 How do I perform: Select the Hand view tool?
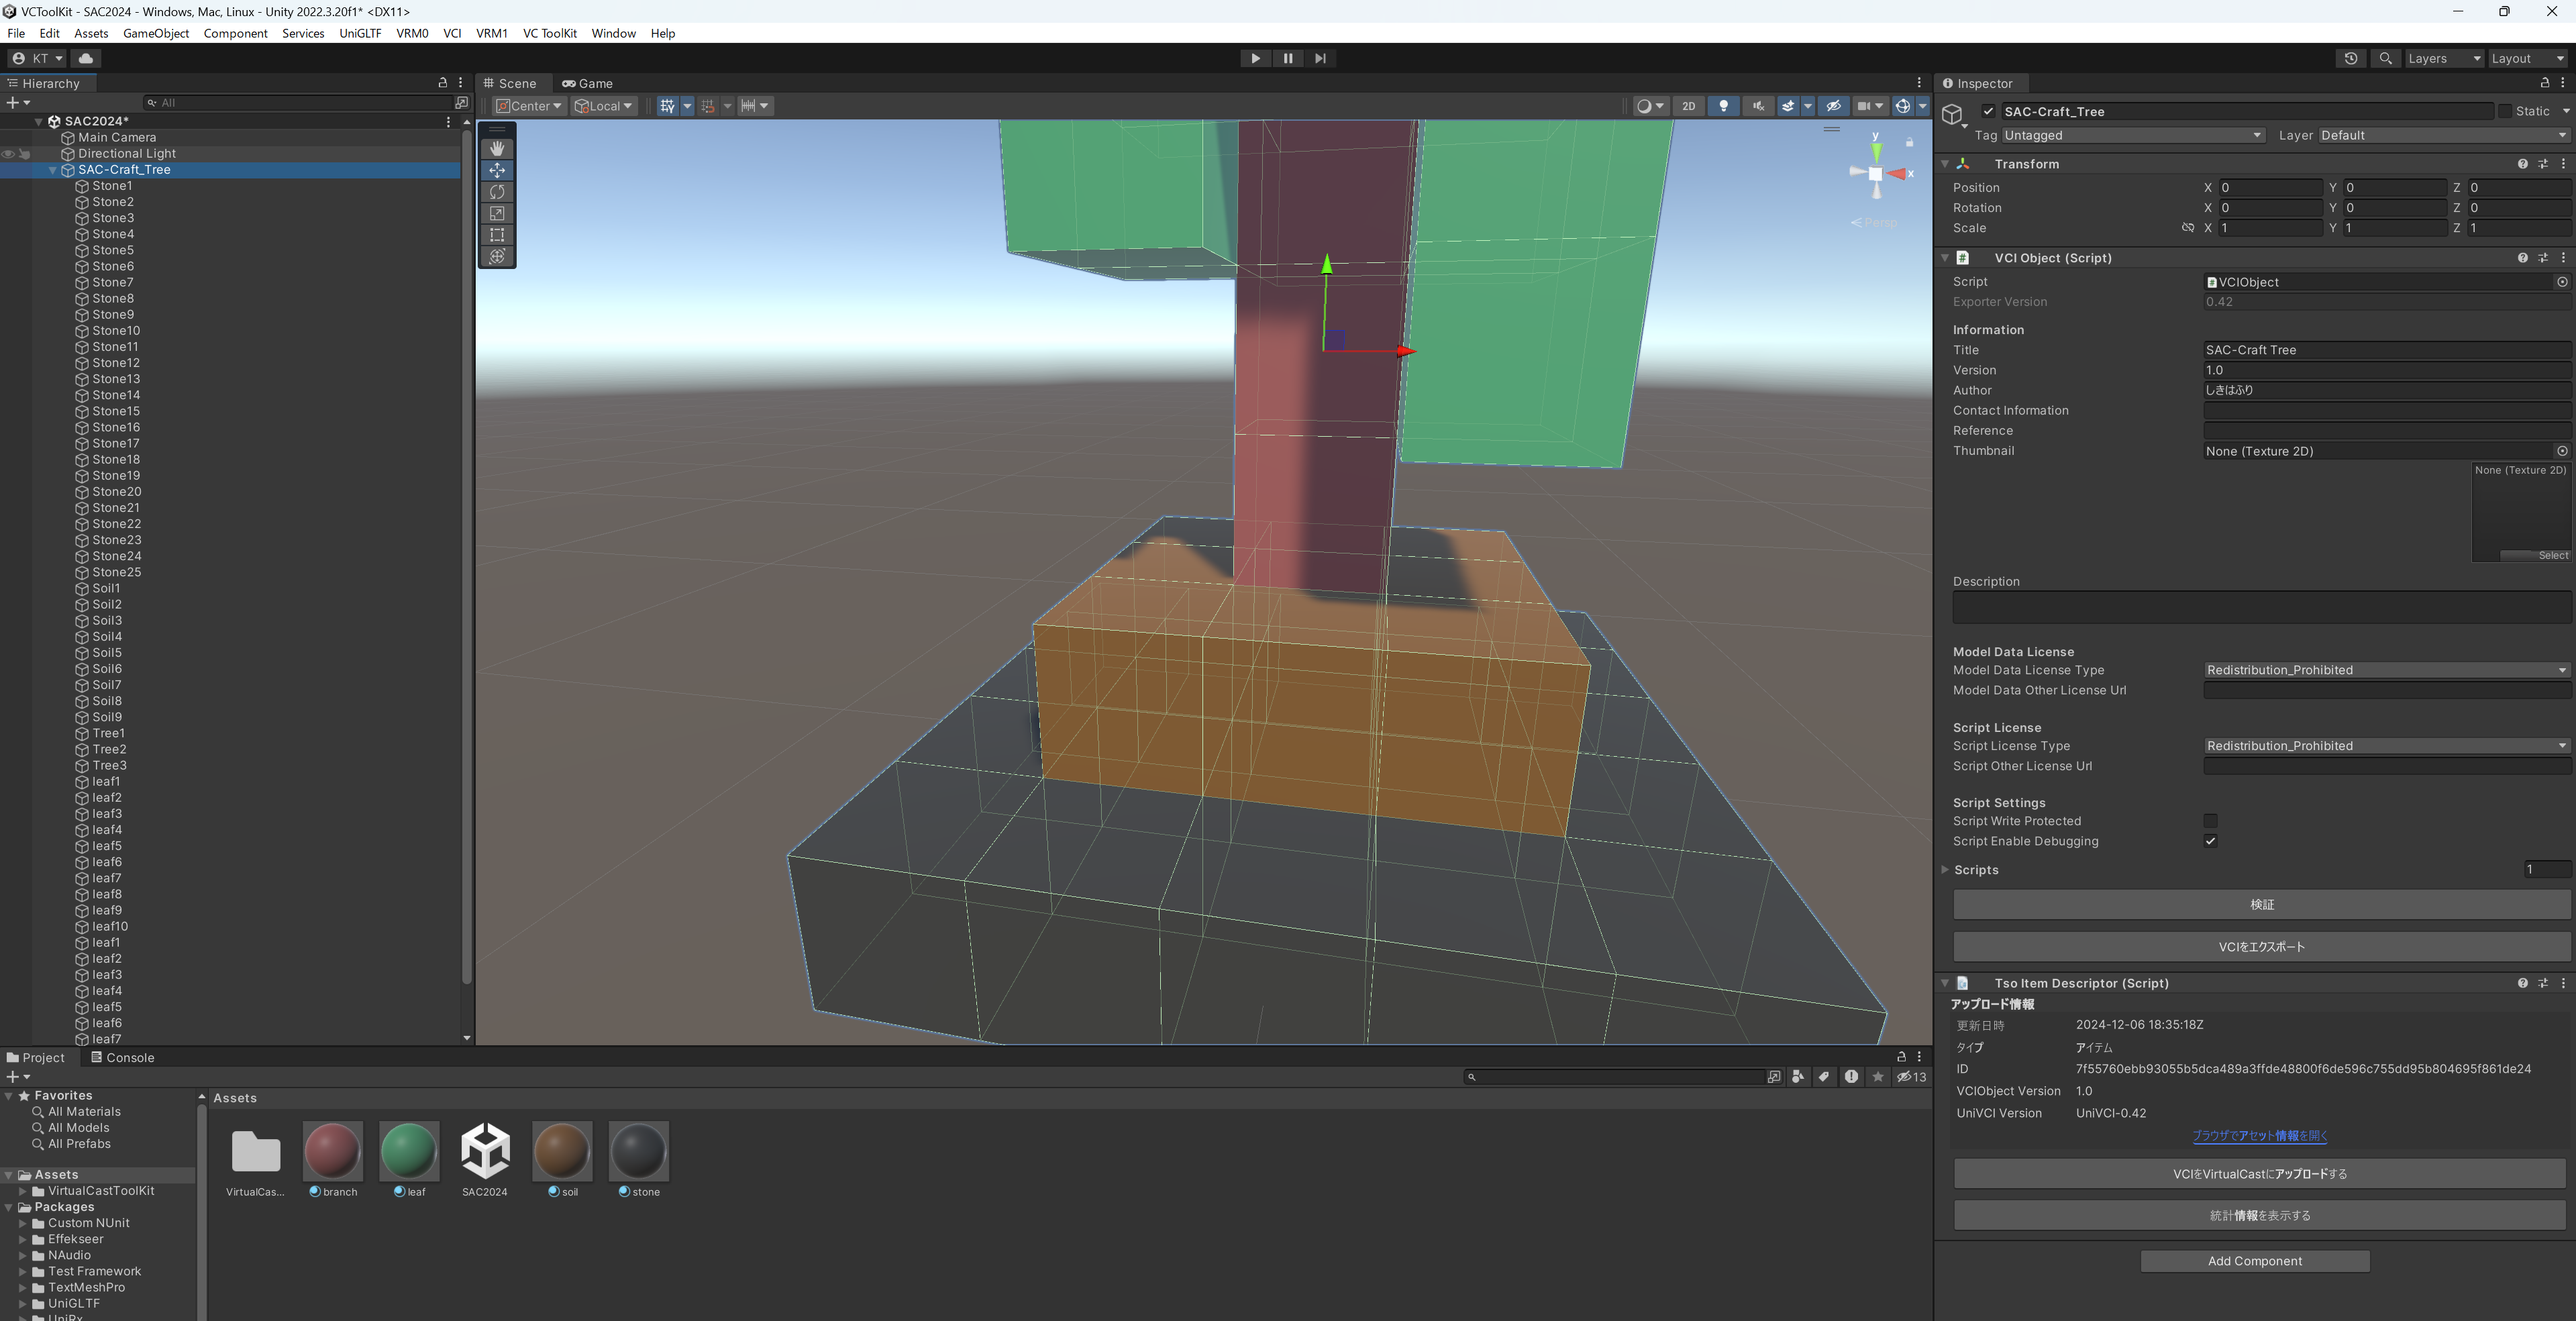[x=497, y=148]
